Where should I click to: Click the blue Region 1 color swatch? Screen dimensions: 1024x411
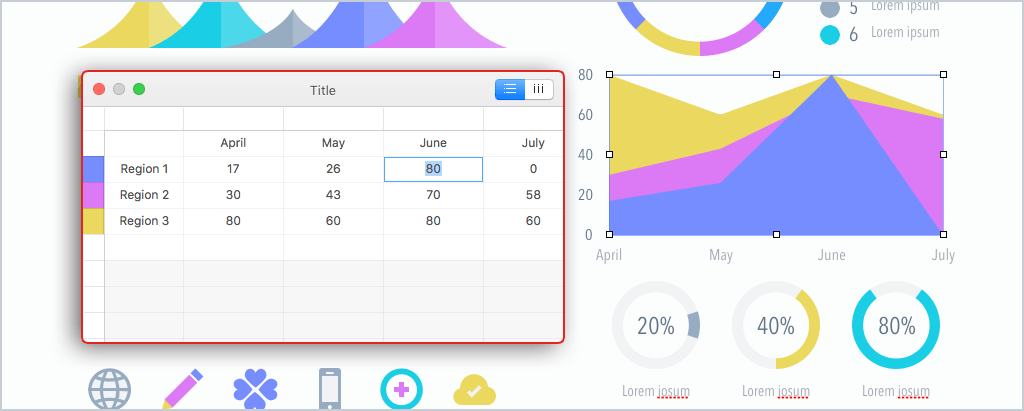93,169
